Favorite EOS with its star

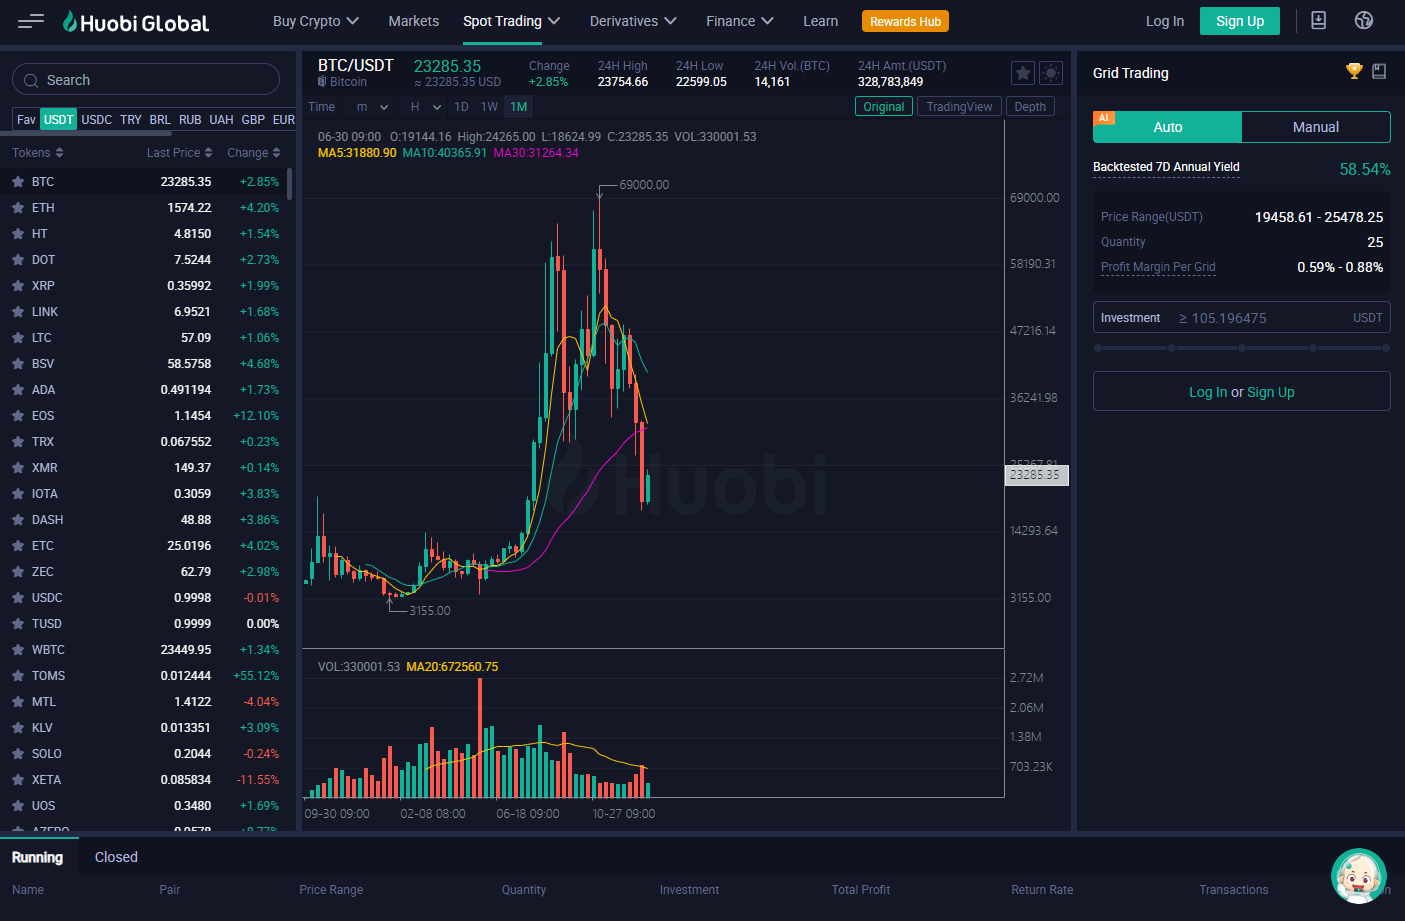click(x=18, y=416)
